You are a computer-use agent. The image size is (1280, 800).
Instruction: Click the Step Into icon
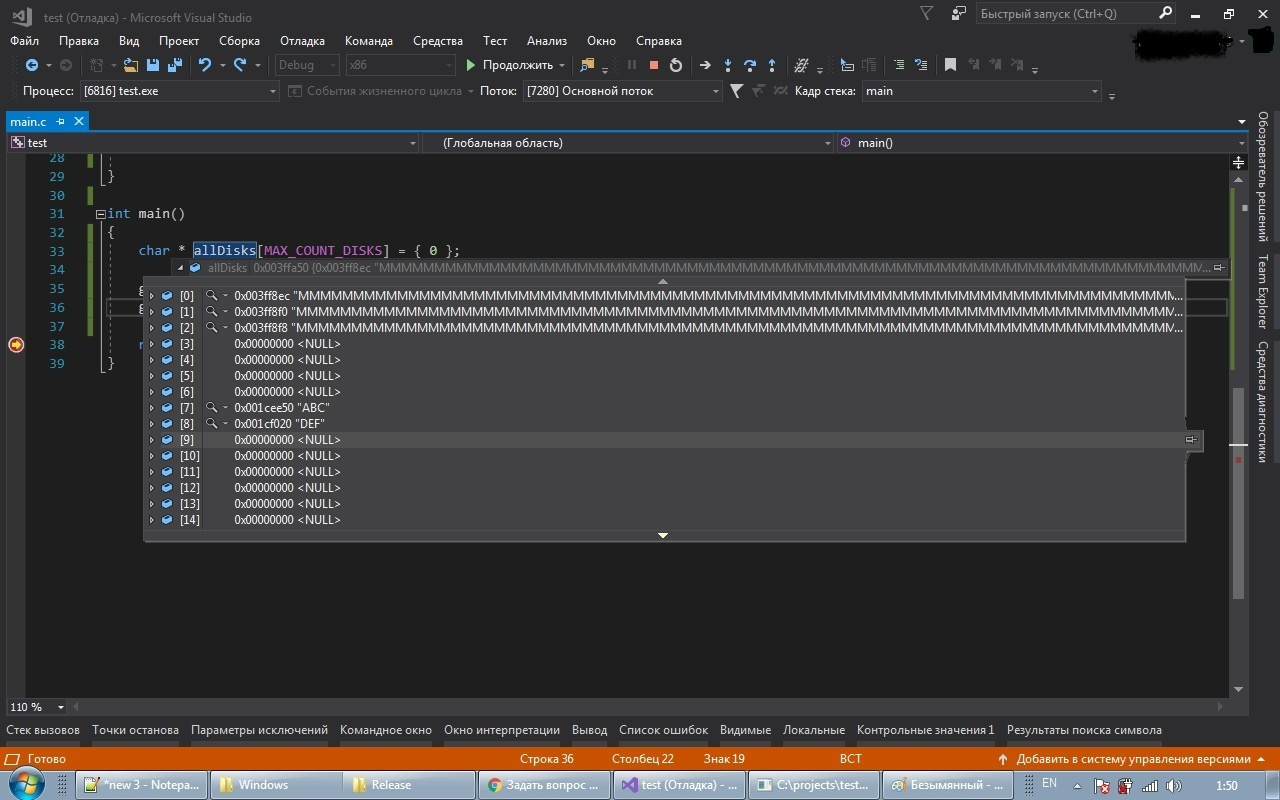(x=728, y=65)
